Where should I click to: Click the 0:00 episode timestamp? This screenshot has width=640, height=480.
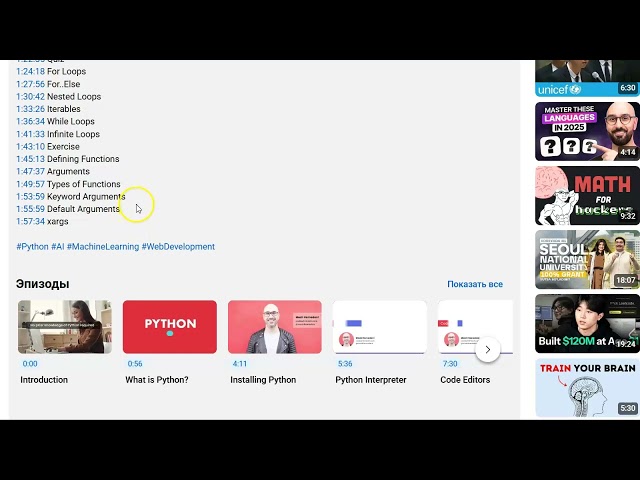point(30,364)
